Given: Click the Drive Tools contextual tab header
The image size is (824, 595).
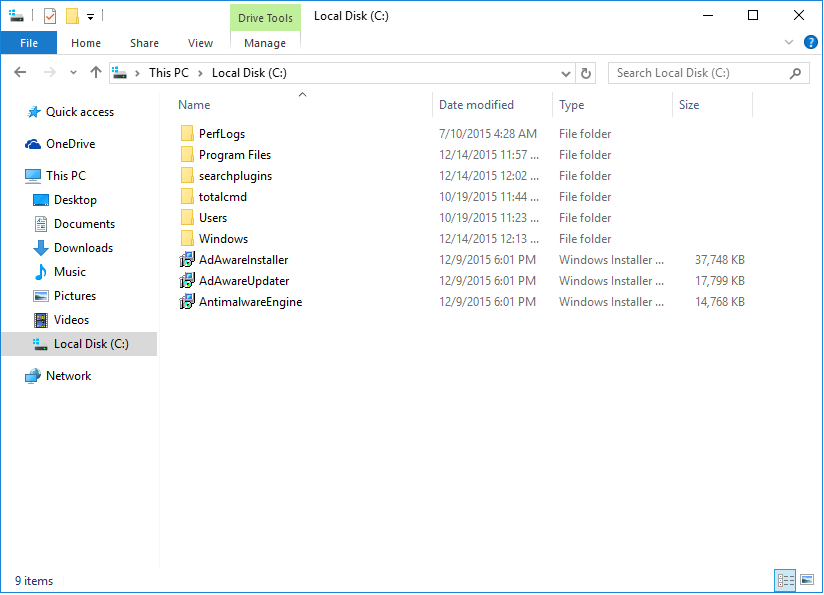Looking at the screenshot, I should (265, 18).
